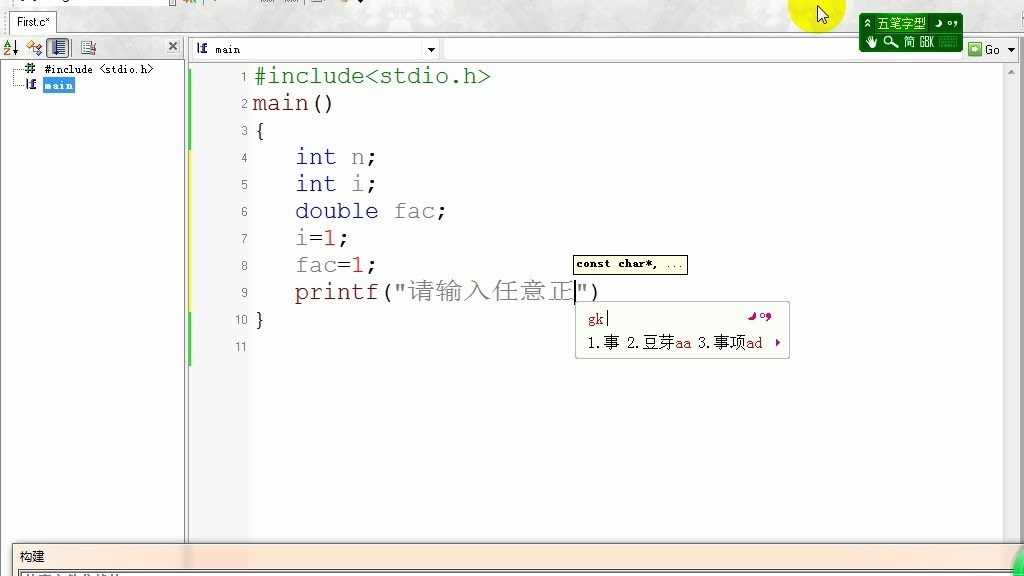Click the gk input composition text

coord(596,319)
